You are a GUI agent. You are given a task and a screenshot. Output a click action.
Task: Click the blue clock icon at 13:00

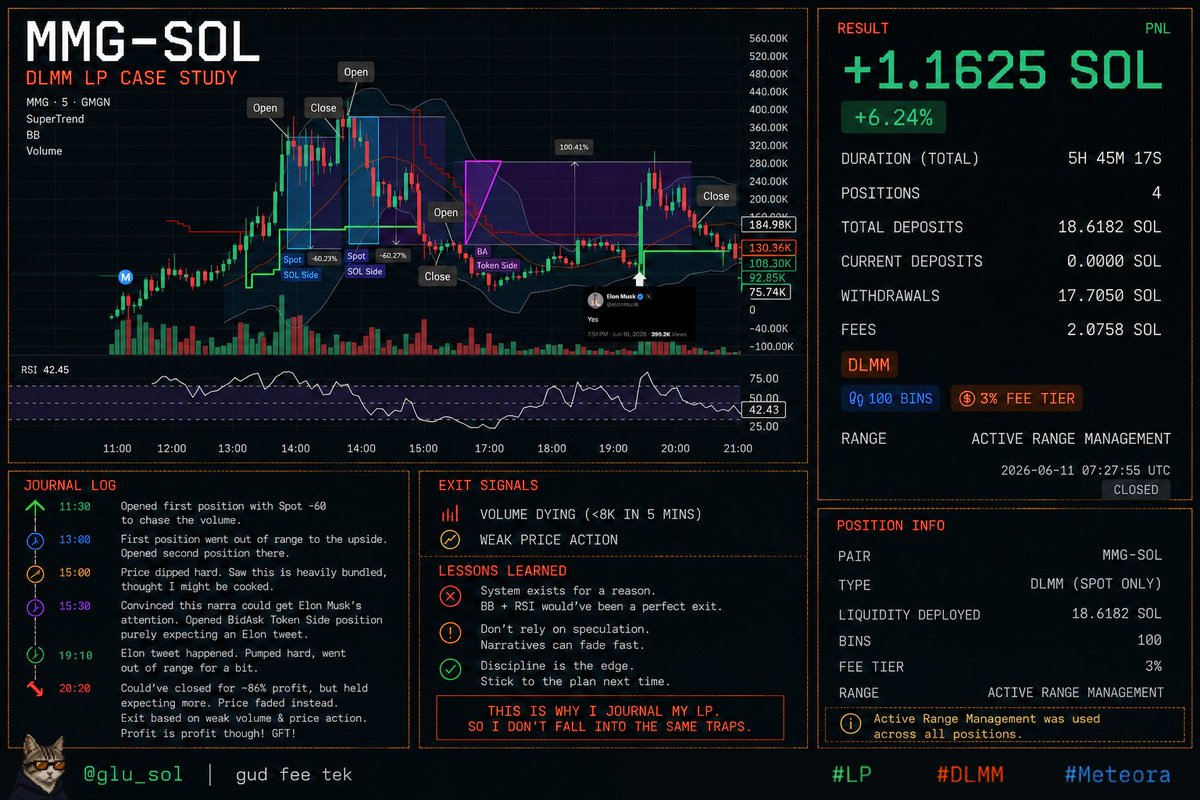pyautogui.click(x=35, y=541)
